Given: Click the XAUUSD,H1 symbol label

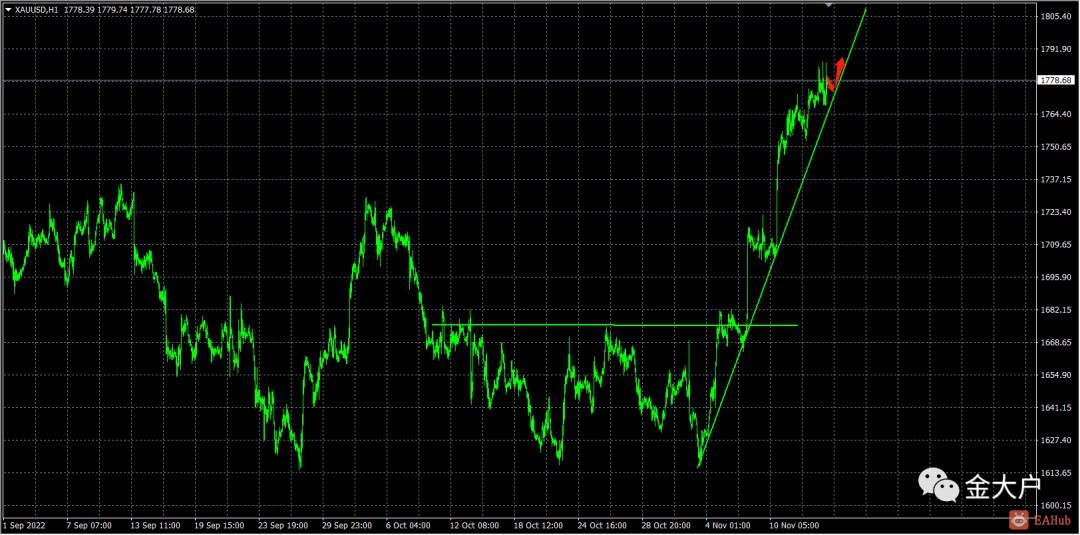Looking at the screenshot, I should tap(36, 10).
